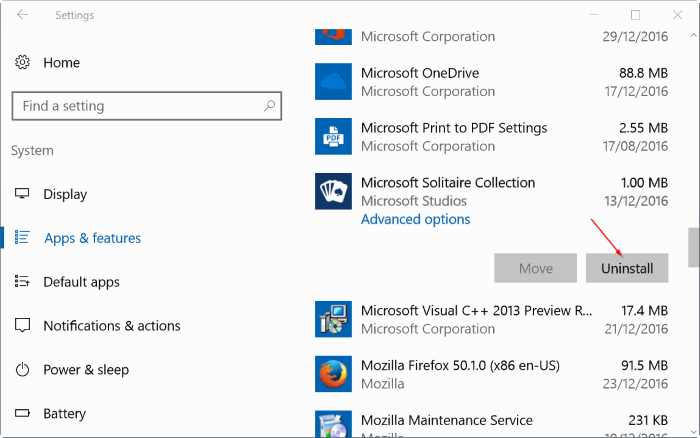Click the Print to PDF icon

tap(333, 137)
